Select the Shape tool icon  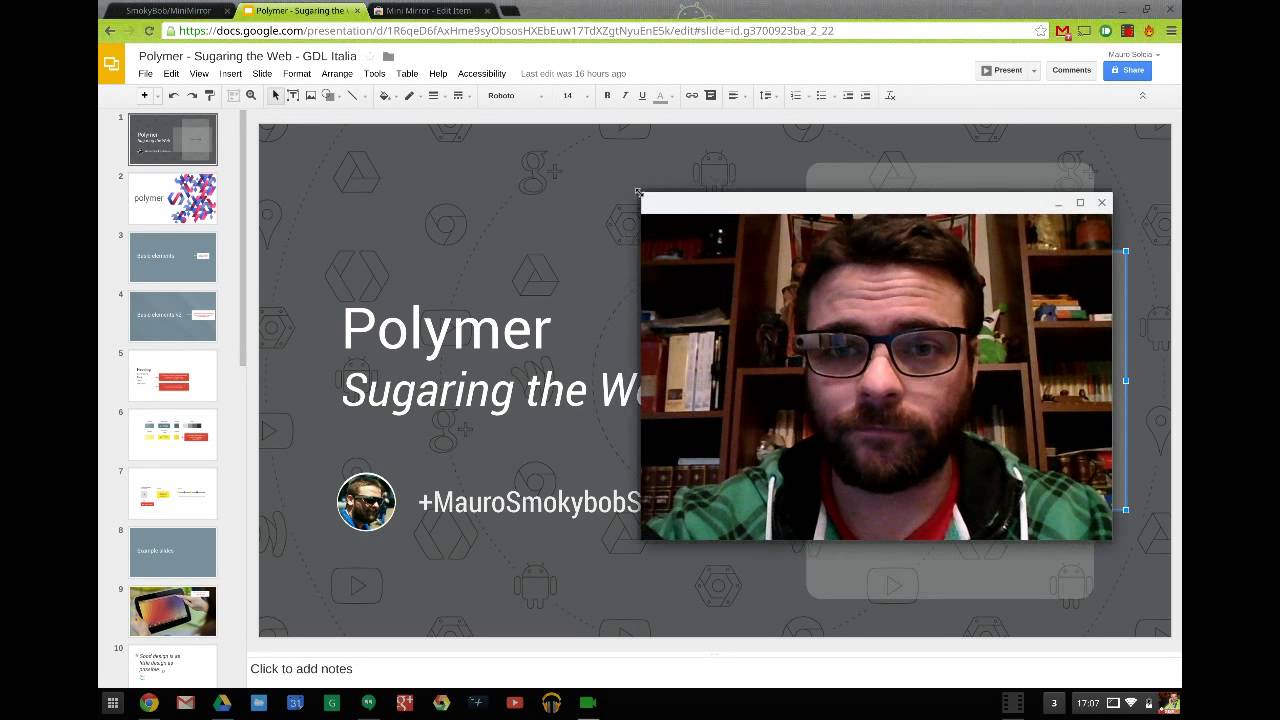329,96
